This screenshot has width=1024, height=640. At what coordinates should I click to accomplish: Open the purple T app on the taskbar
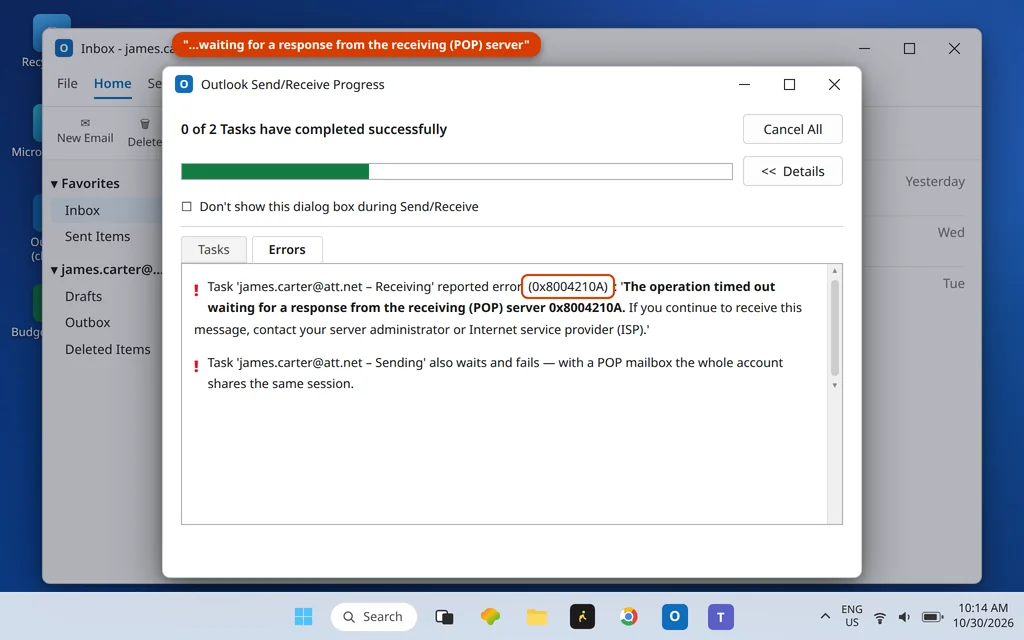tap(720, 616)
